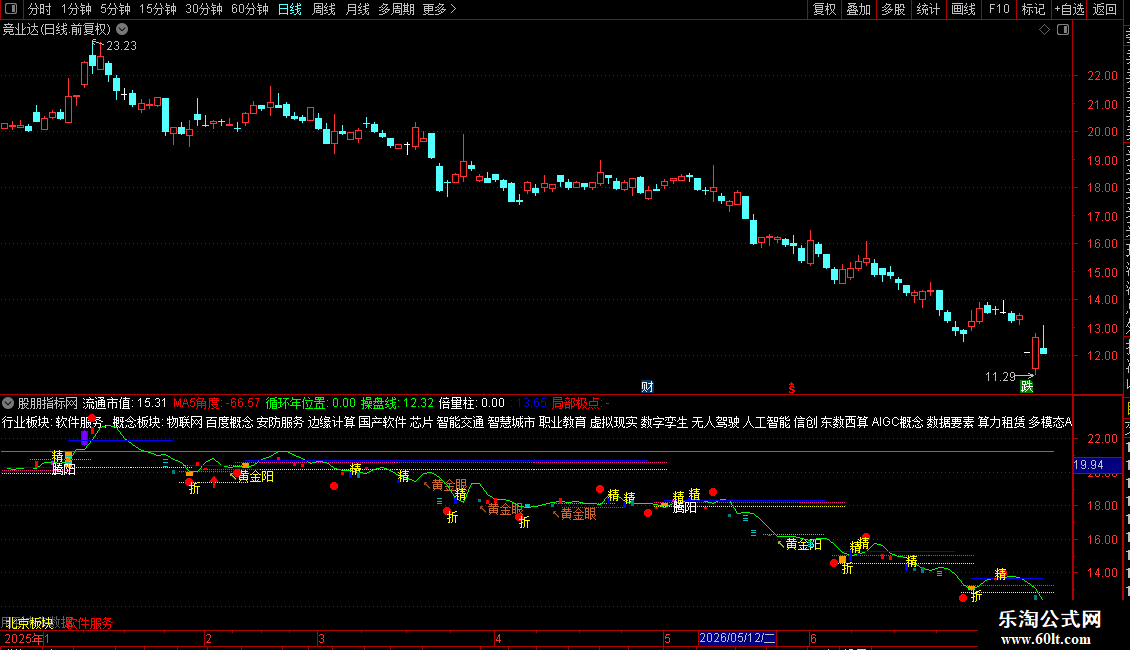This screenshot has width=1130, height=650.
Task: Click the MA5角度: -66.57 readout
Action: coord(216,404)
